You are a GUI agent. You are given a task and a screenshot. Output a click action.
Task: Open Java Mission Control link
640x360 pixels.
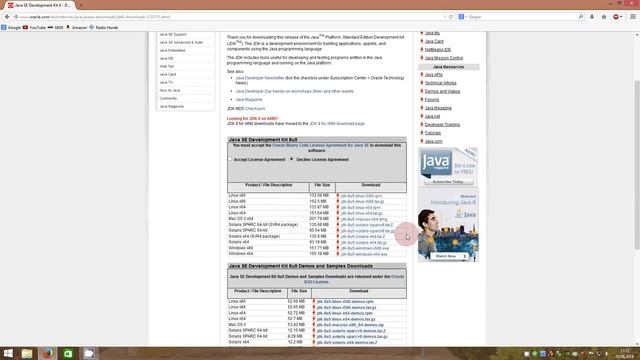pyautogui.click(x=444, y=58)
